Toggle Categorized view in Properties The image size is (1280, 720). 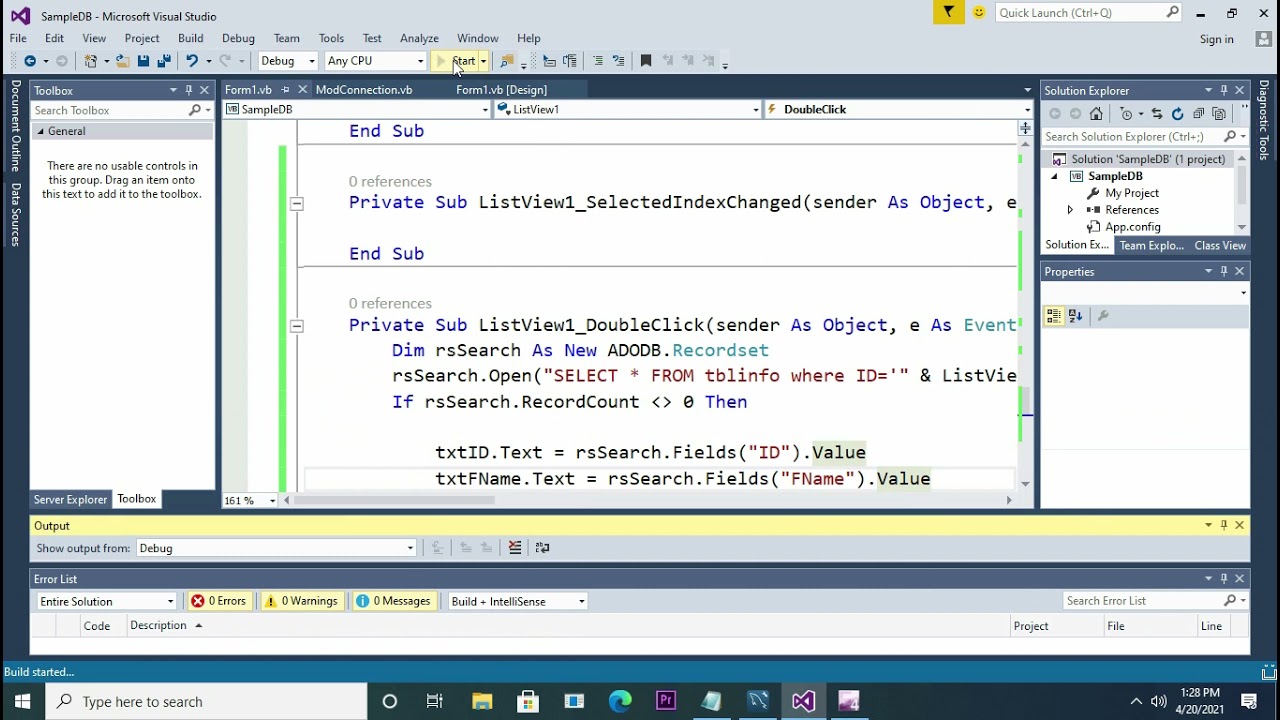(1054, 316)
